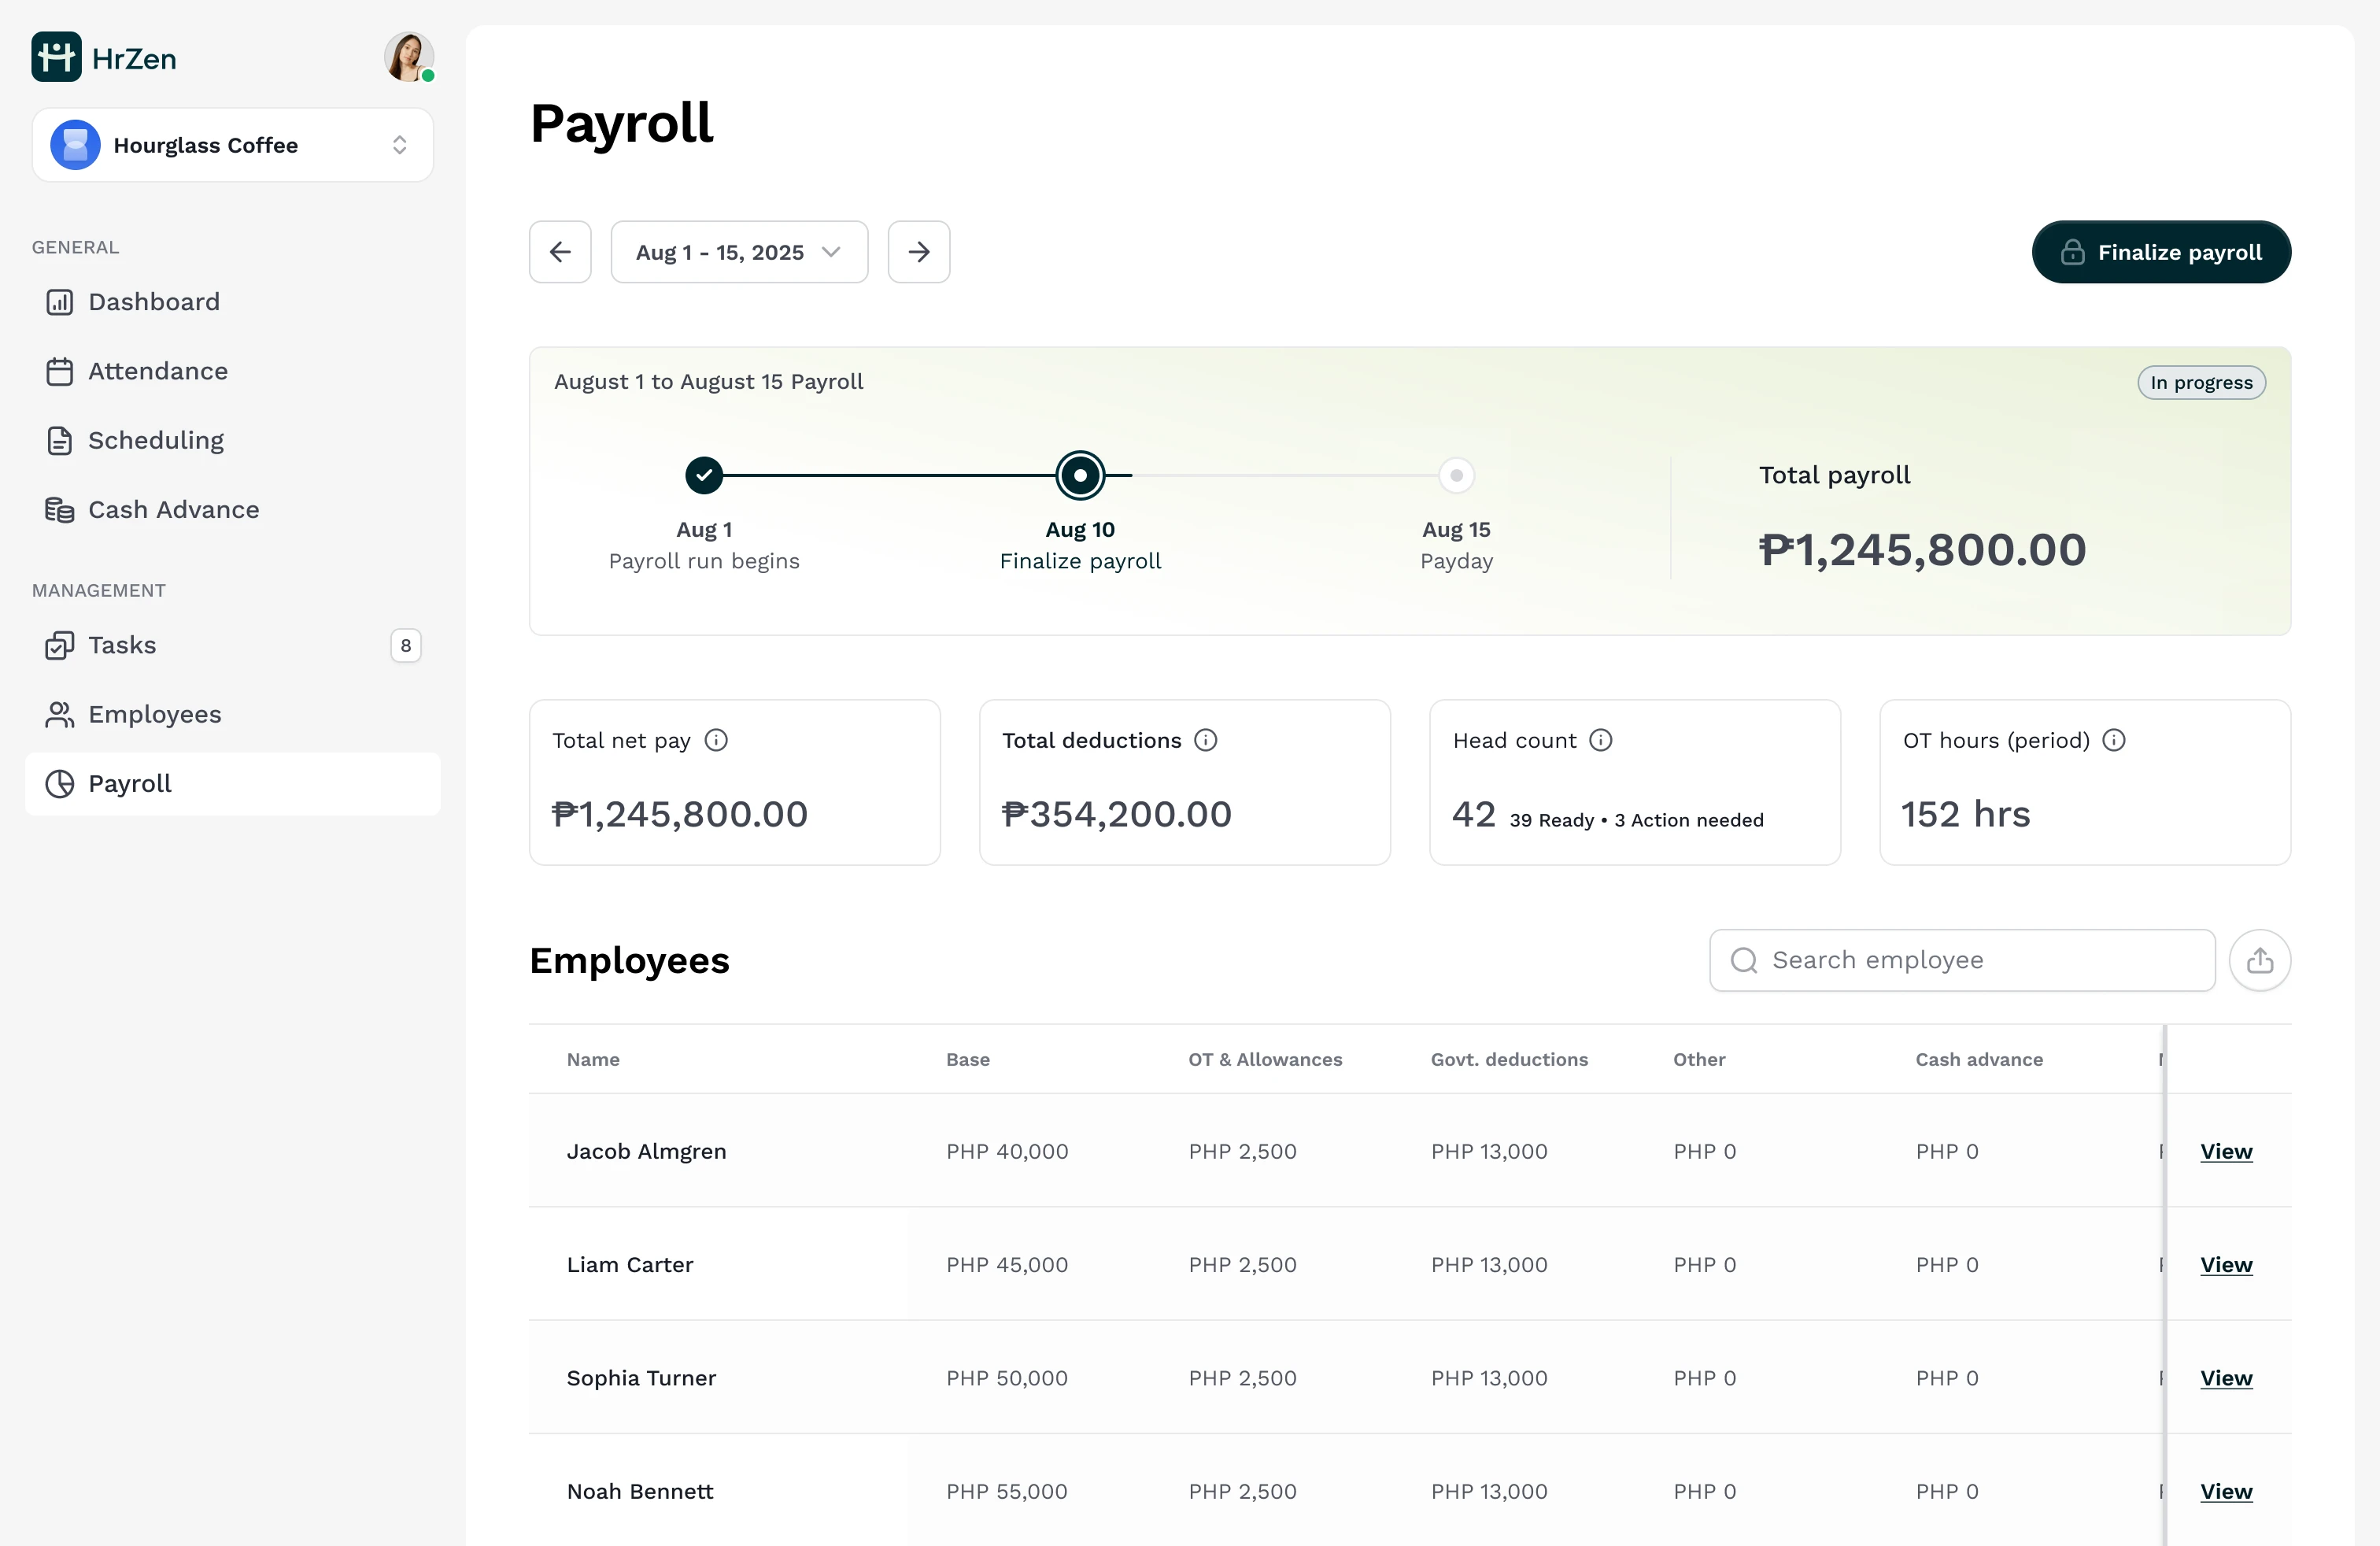Screen dimensions: 2380x1546
Task: Open the user profile avatar
Action: coord(408,57)
